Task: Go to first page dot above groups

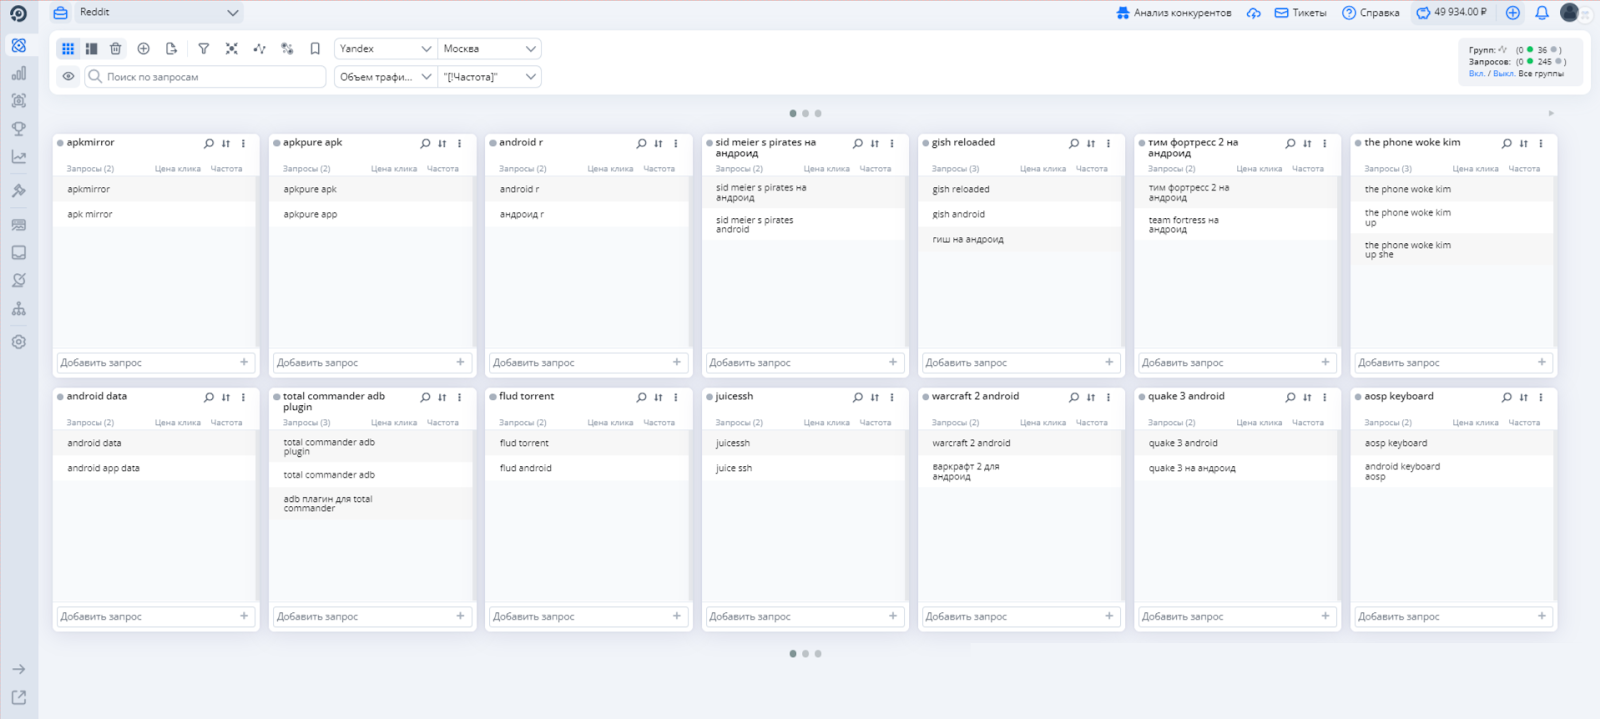Action: [x=793, y=114]
